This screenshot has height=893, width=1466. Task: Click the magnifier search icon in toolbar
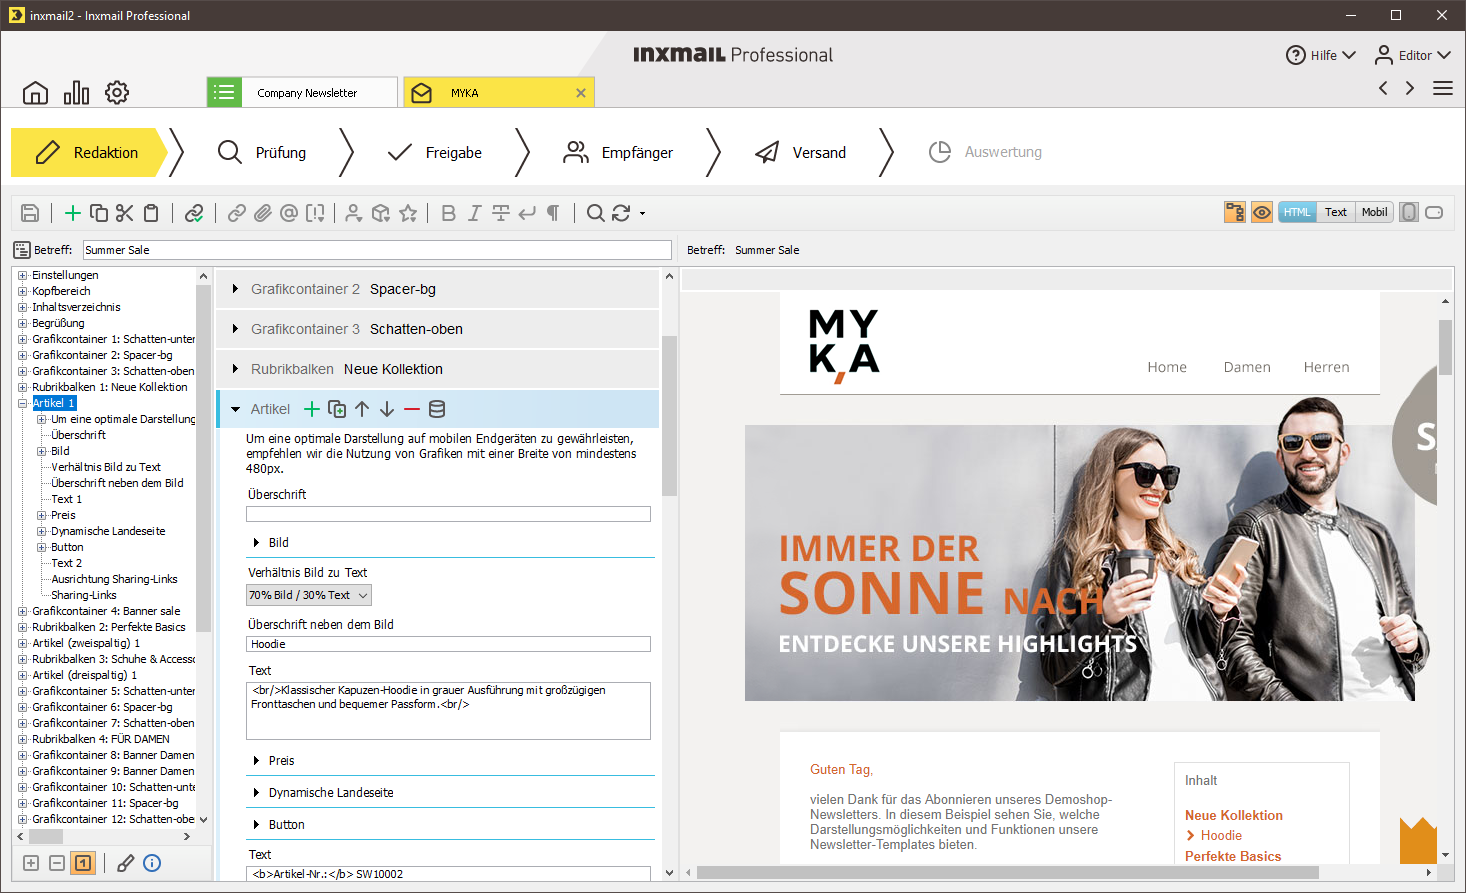tap(595, 213)
